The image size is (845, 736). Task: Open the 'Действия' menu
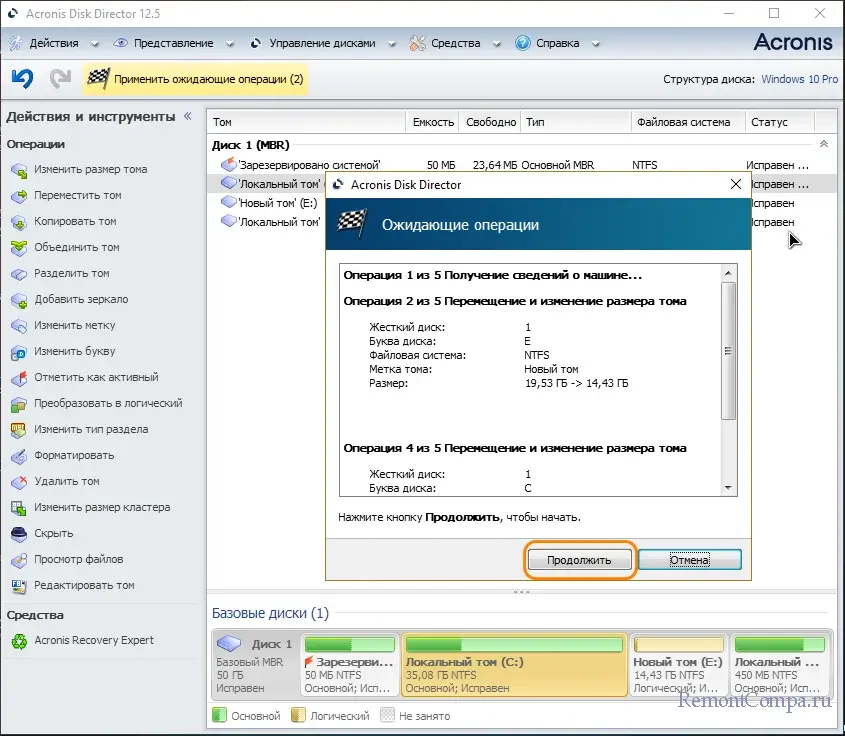pyautogui.click(x=53, y=43)
